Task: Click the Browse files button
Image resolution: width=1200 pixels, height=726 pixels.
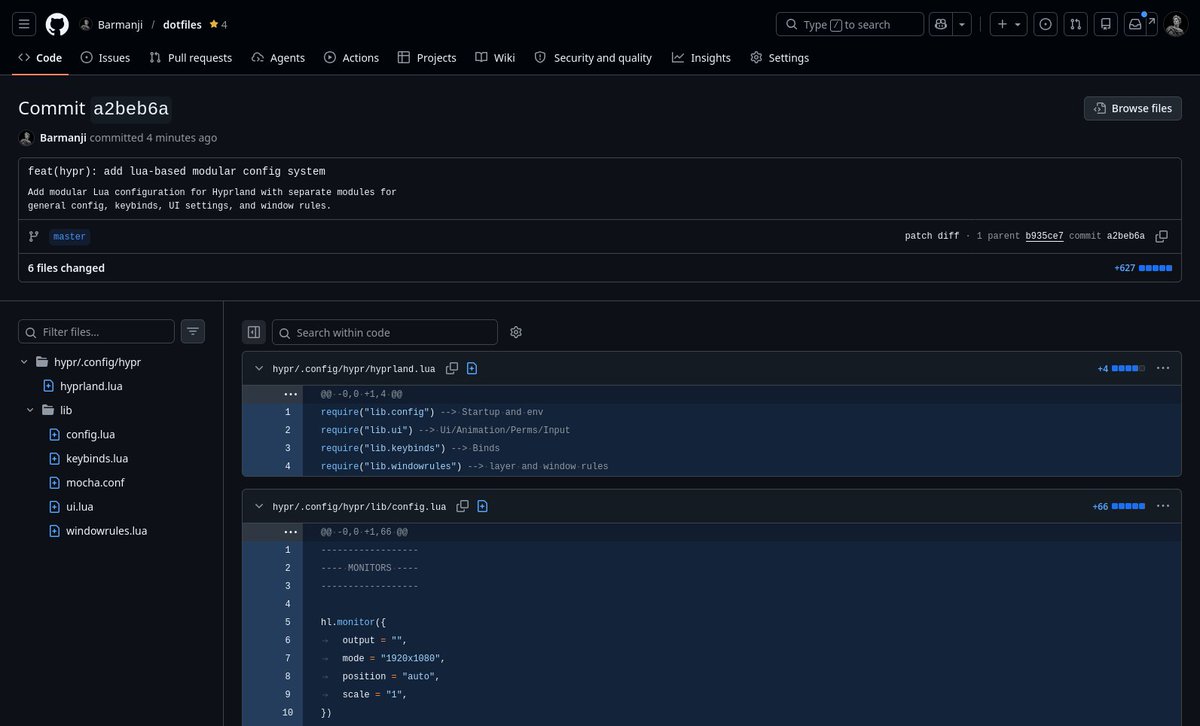Action: click(1133, 108)
